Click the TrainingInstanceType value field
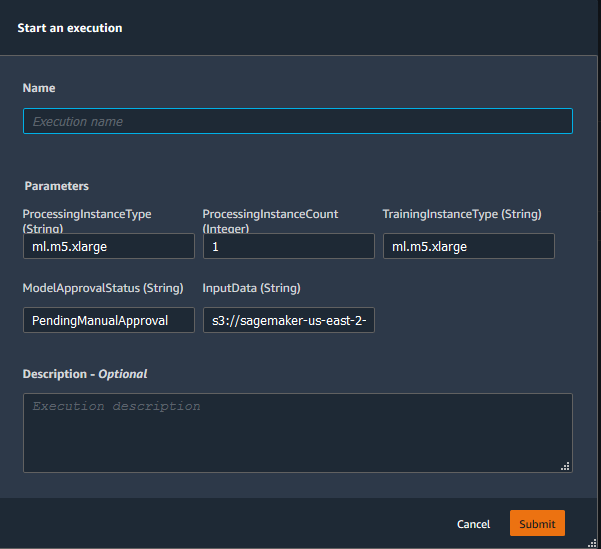This screenshot has height=549, width=601. pos(468,246)
